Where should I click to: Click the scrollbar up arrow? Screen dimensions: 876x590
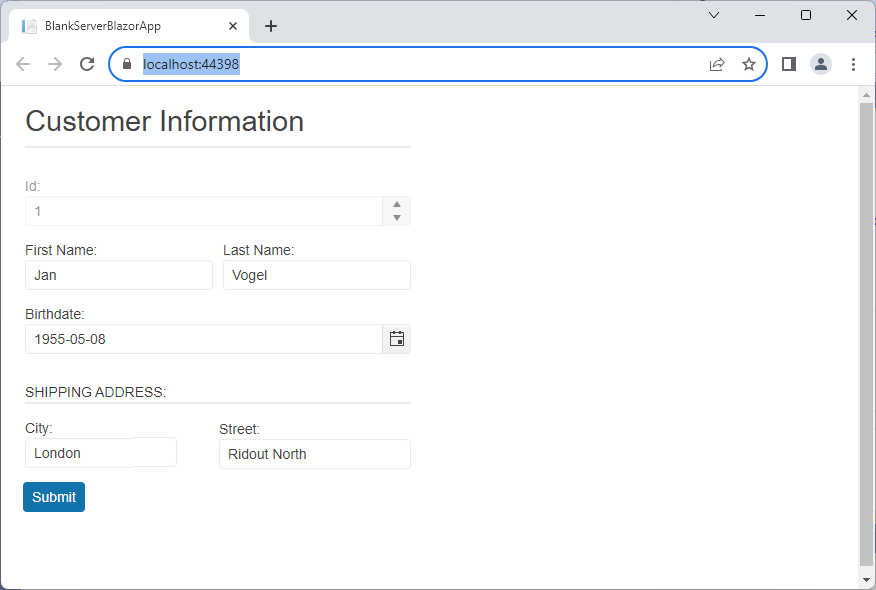tap(867, 96)
